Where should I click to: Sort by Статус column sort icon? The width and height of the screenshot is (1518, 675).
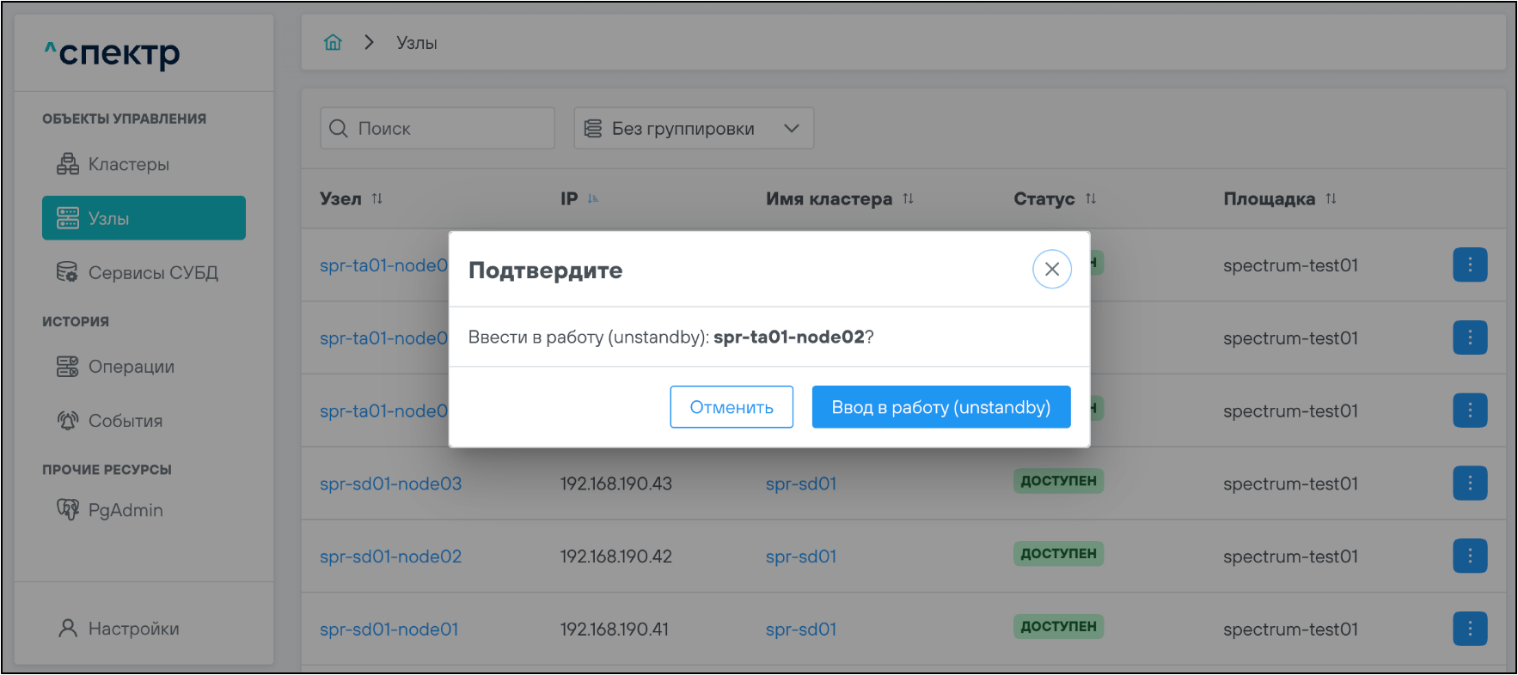pyautogui.click(x=1090, y=199)
